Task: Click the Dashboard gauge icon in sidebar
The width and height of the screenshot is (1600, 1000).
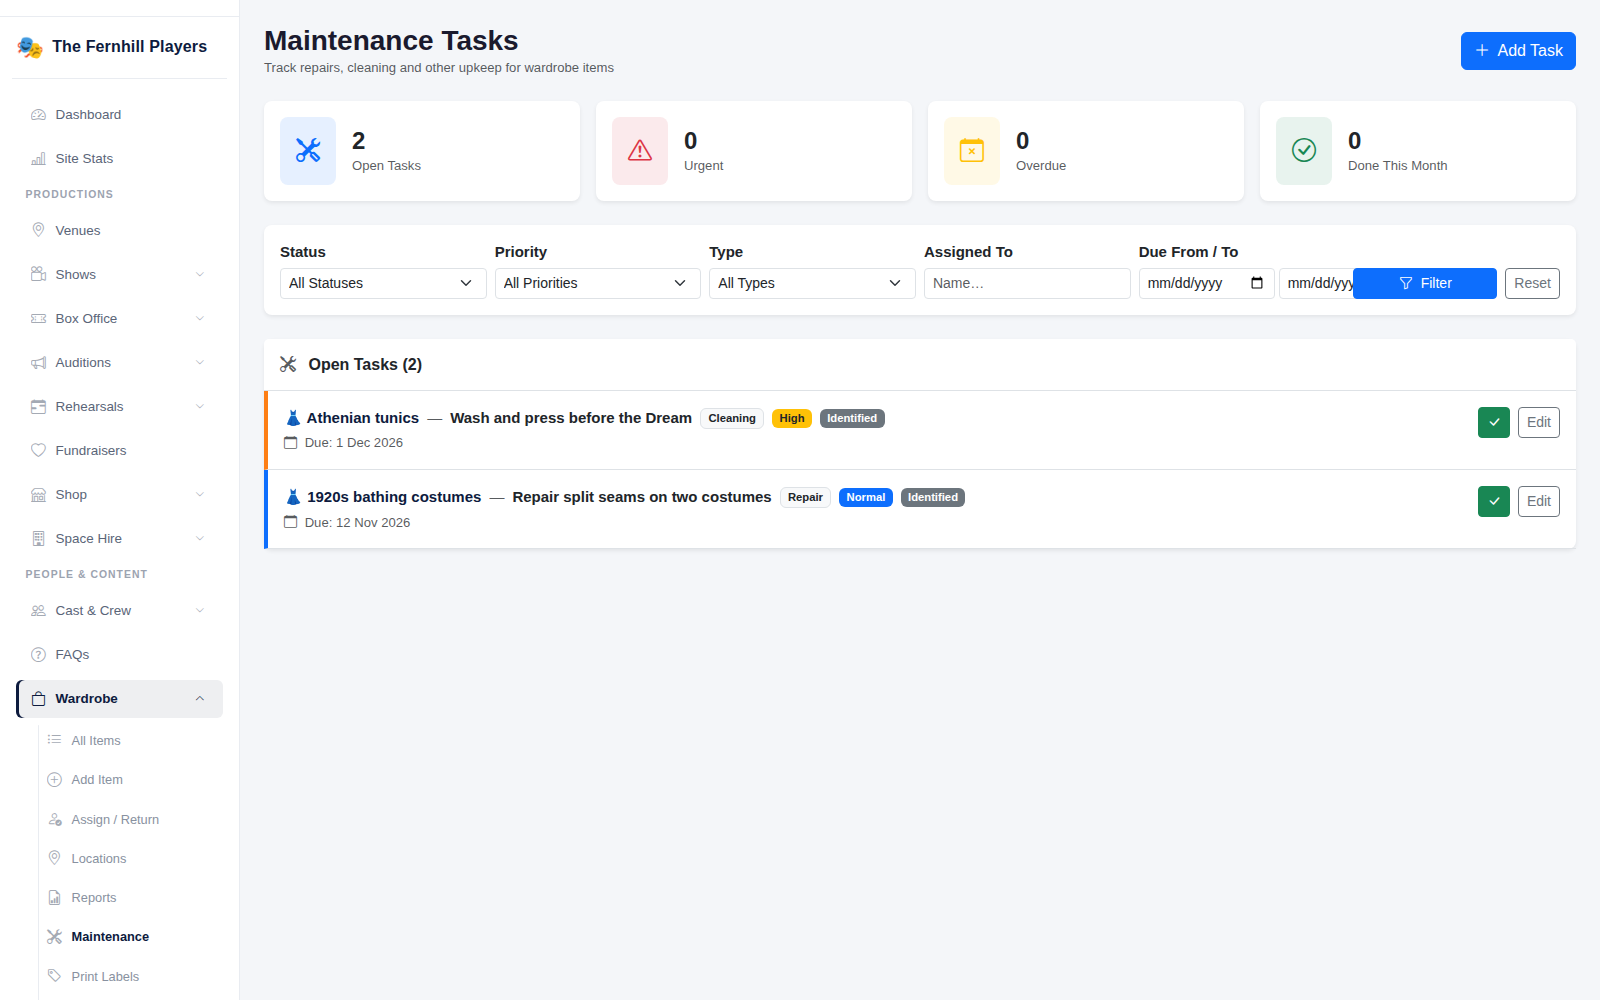Action: pyautogui.click(x=38, y=115)
